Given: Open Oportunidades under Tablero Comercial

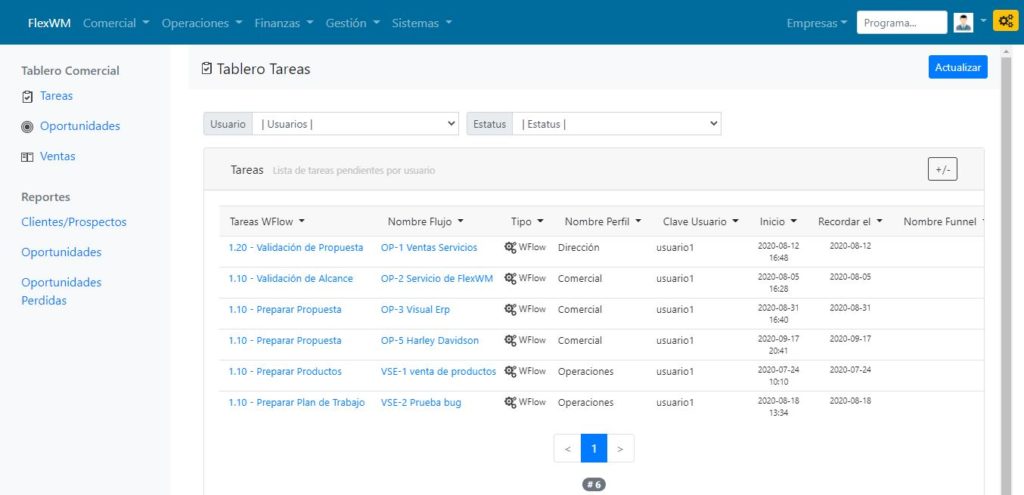Looking at the screenshot, I should pos(80,126).
